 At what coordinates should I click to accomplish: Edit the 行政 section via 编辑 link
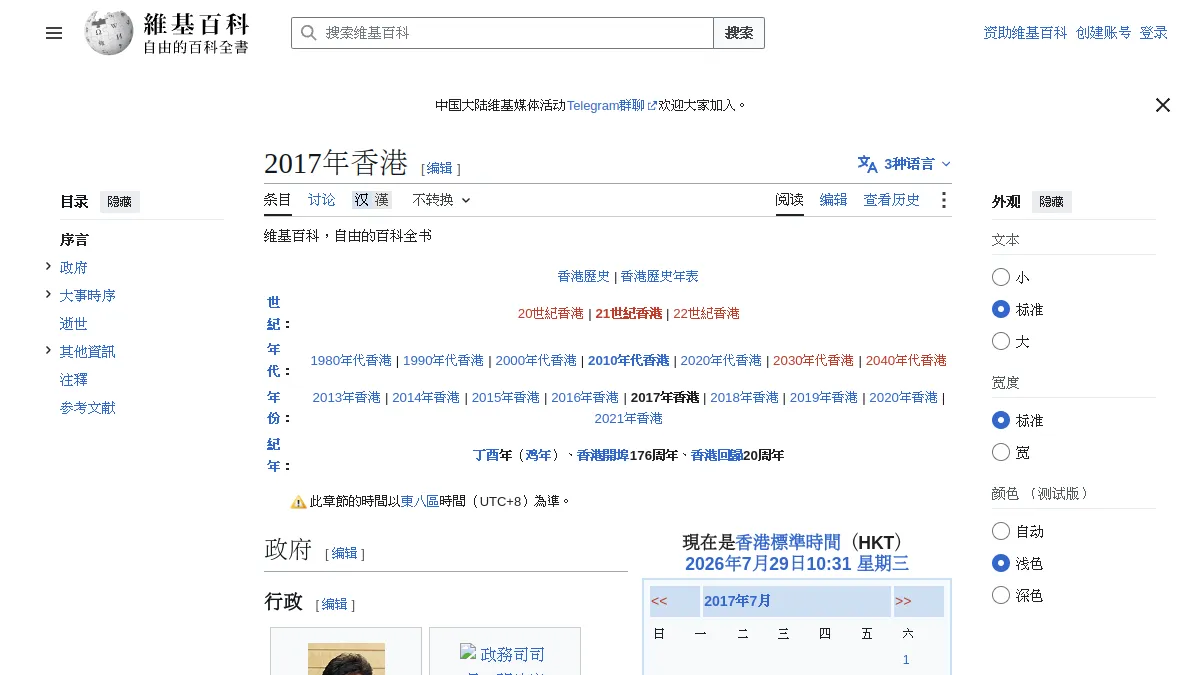(x=335, y=604)
